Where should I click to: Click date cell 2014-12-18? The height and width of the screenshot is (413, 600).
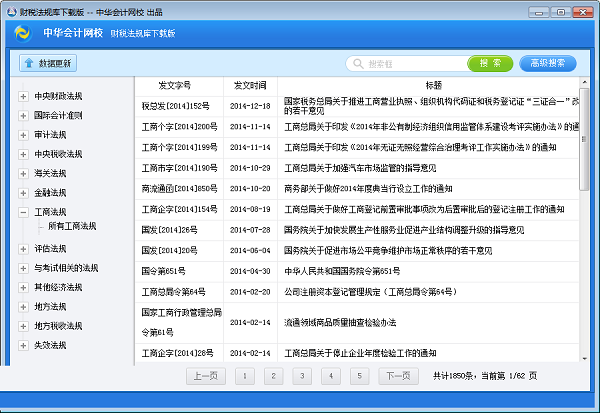(x=250, y=106)
